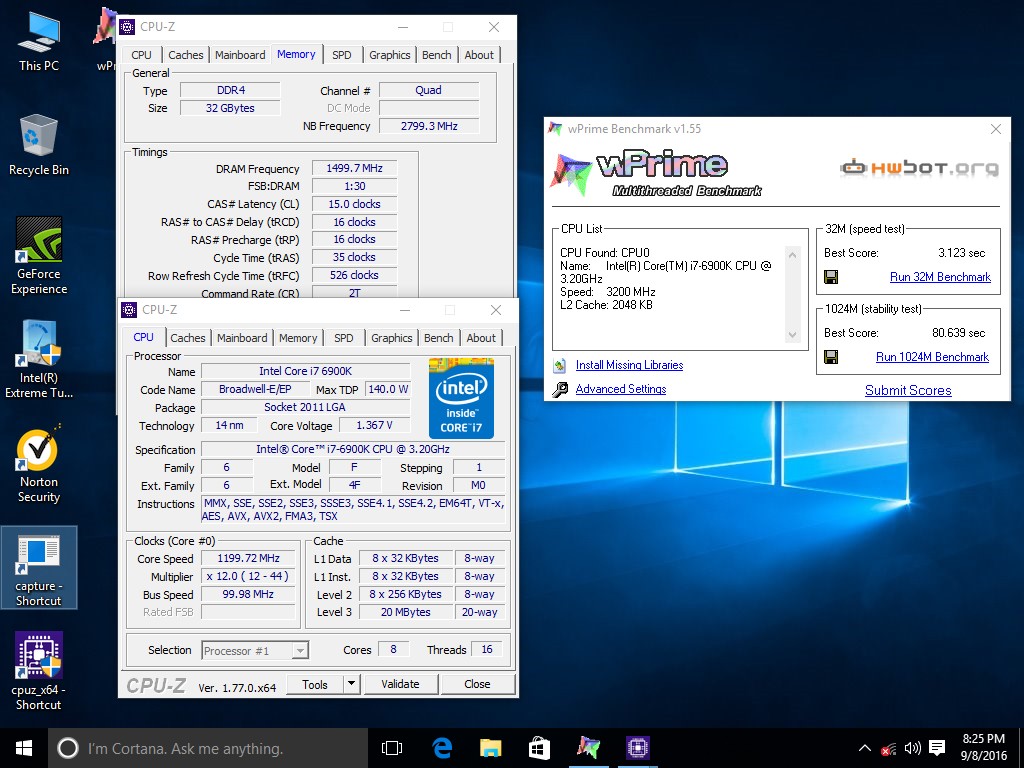
Task: Click the Install Missing Libraries icon
Action: coord(560,365)
